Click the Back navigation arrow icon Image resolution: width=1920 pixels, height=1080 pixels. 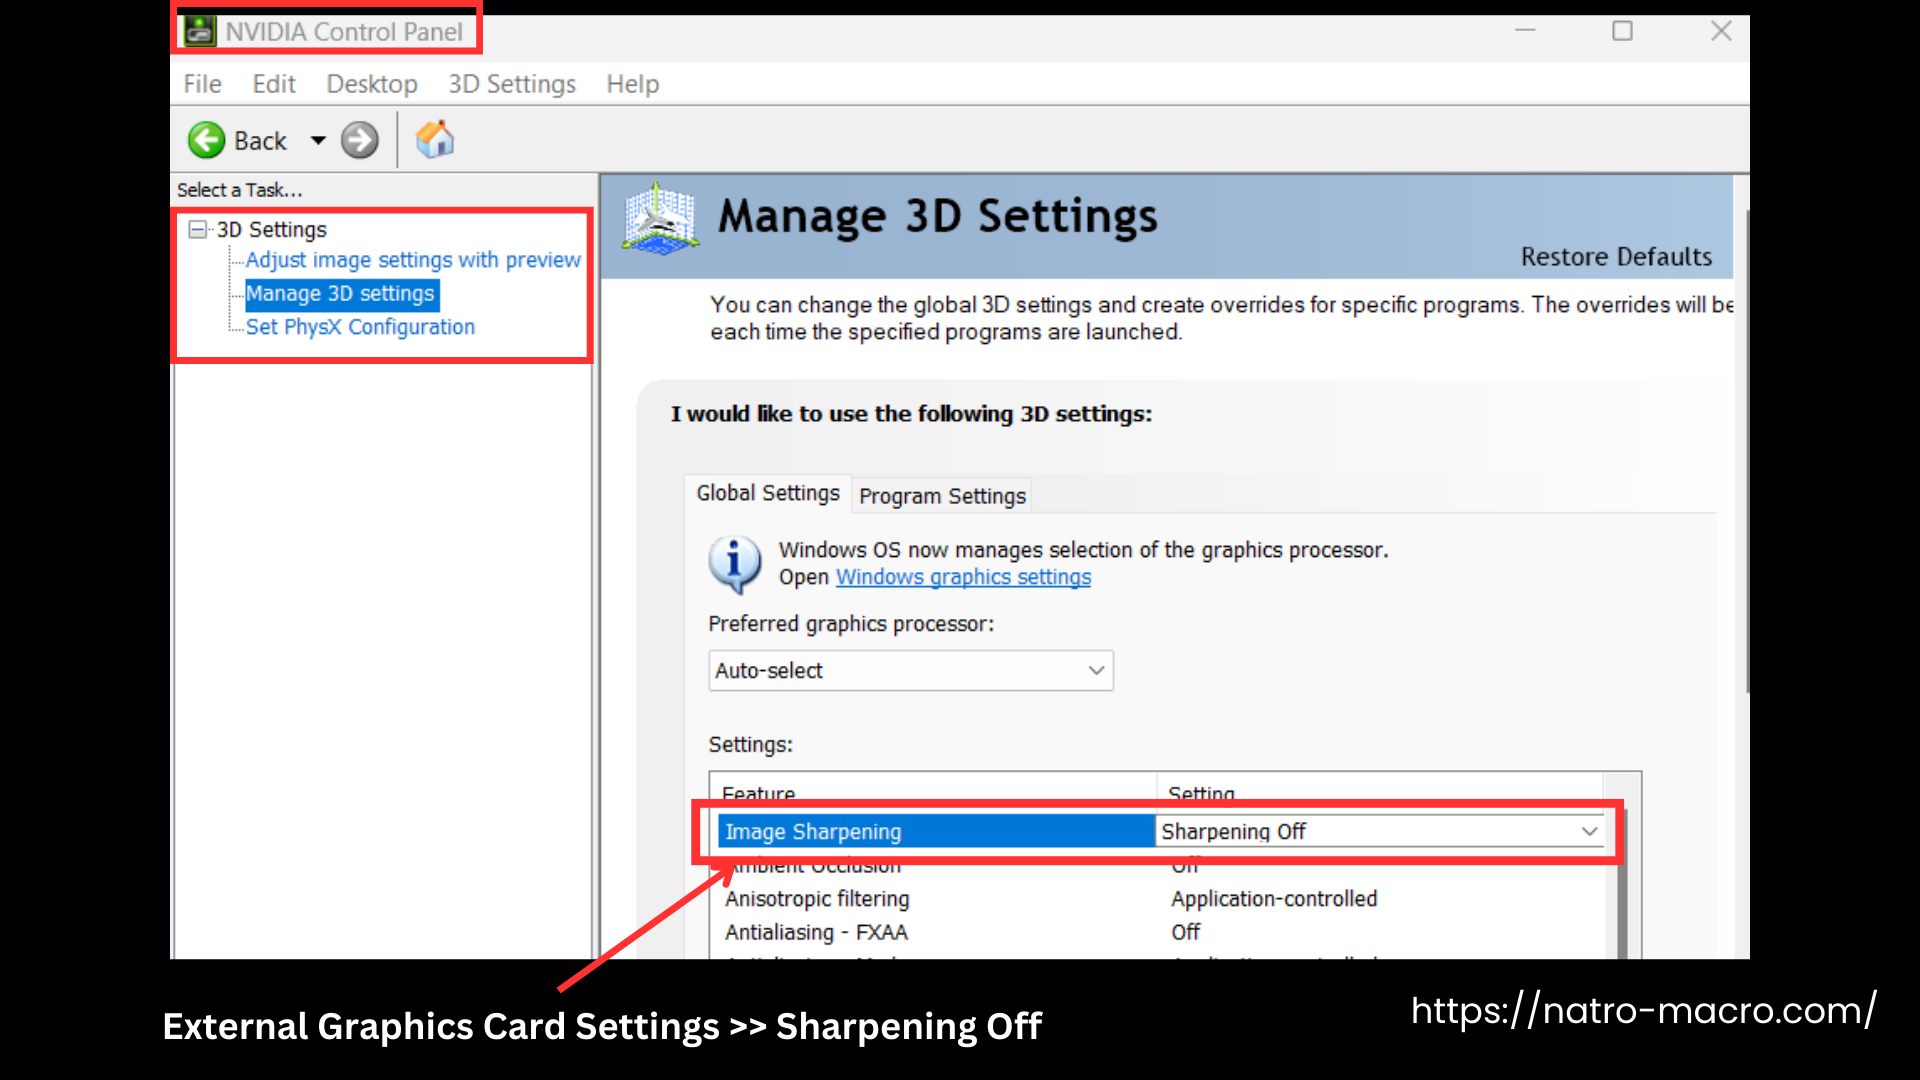(x=206, y=140)
